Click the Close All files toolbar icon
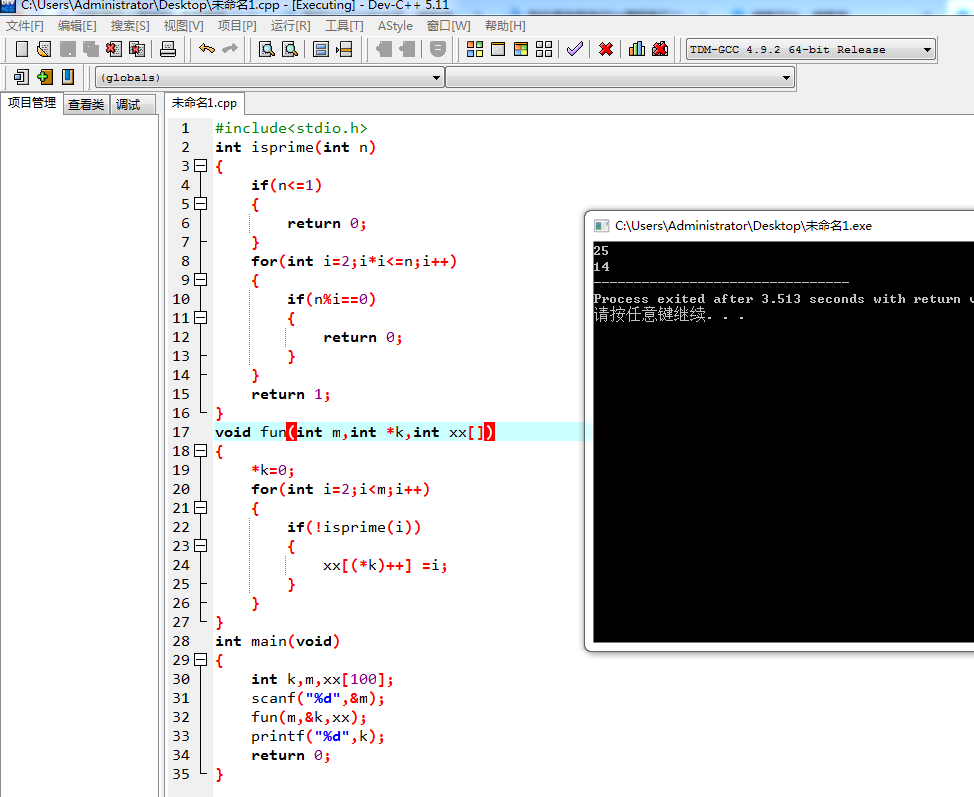The height and width of the screenshot is (797, 974). tap(137, 49)
